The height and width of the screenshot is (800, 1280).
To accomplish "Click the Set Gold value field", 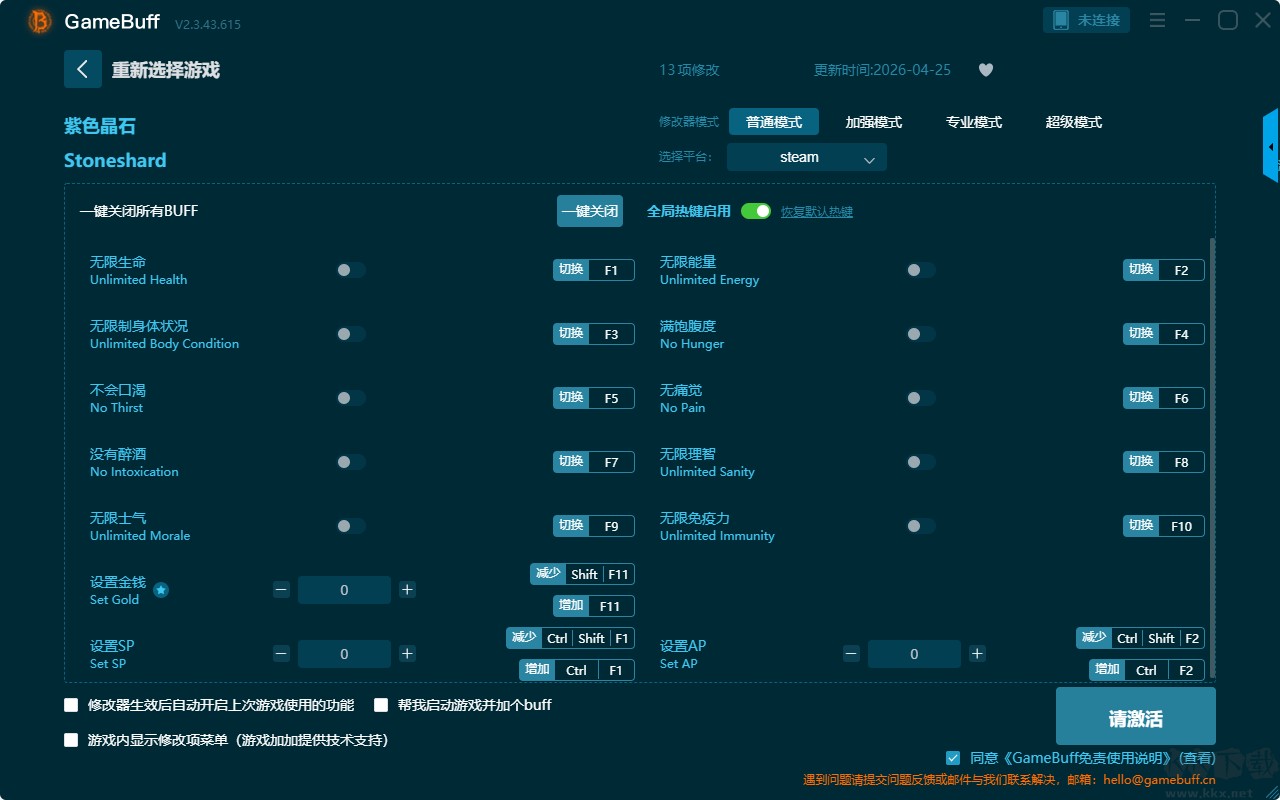I will 344,590.
